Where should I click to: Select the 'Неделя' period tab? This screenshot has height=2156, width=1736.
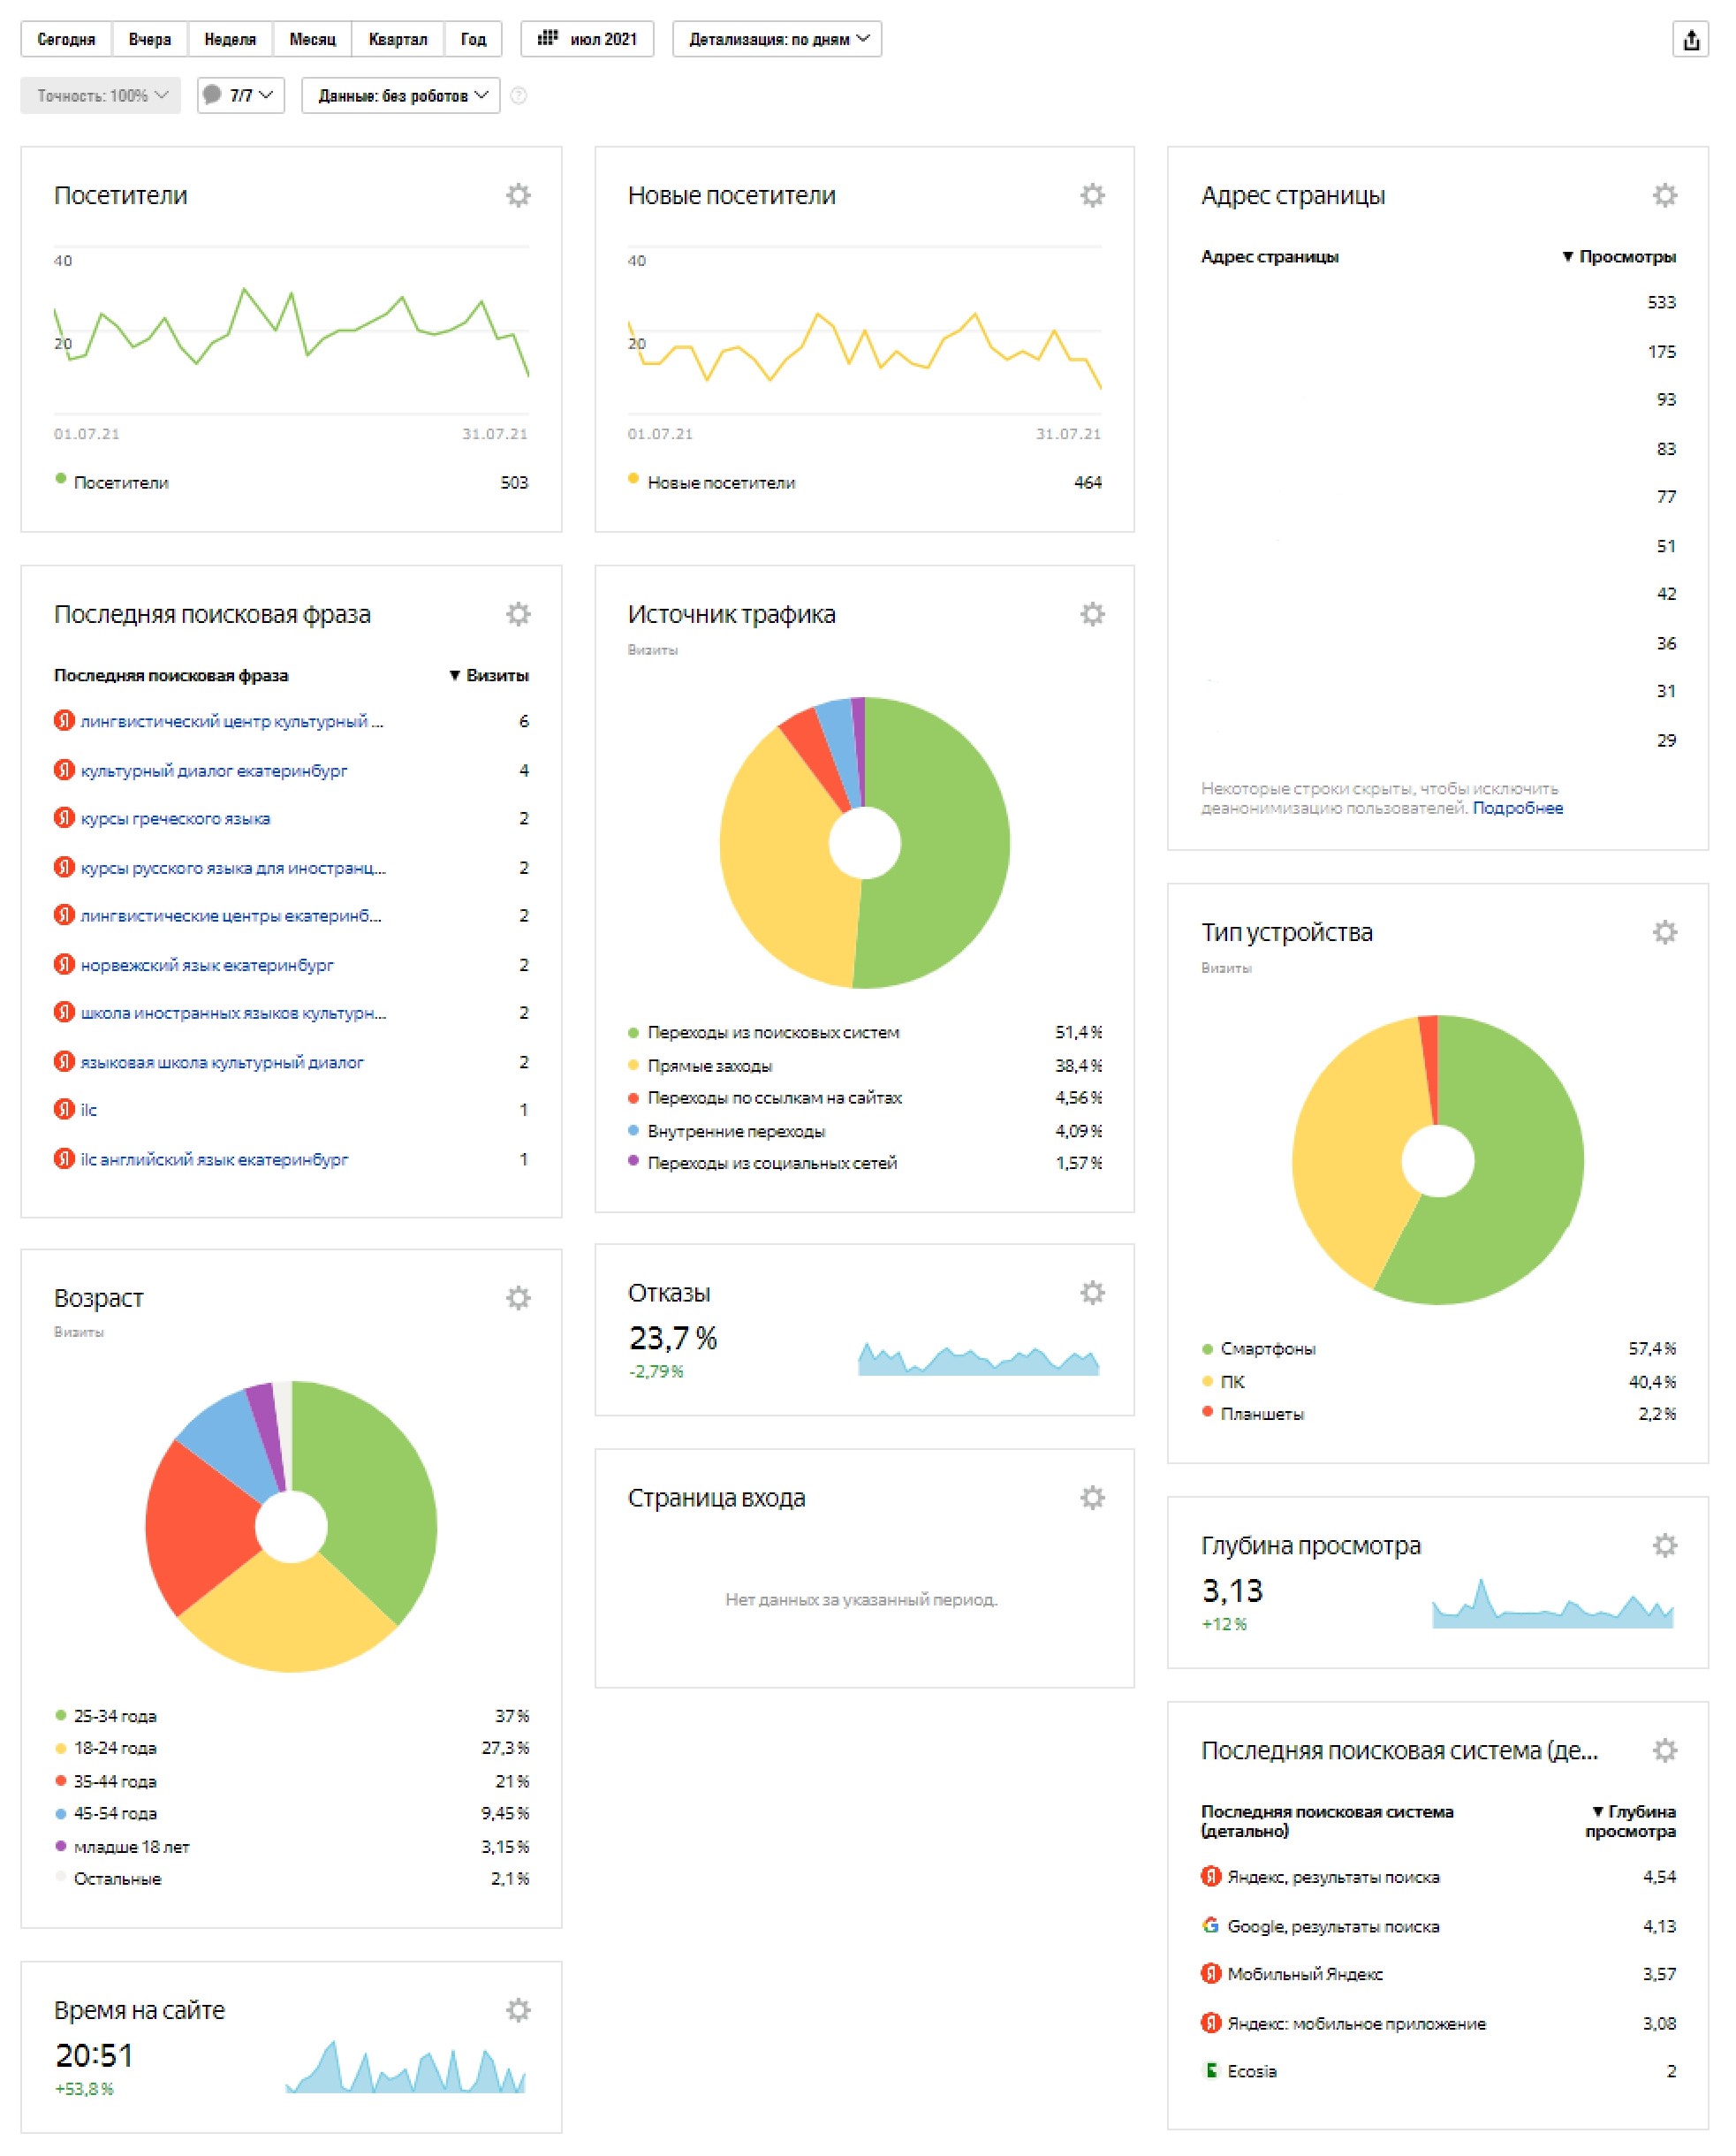[230, 39]
